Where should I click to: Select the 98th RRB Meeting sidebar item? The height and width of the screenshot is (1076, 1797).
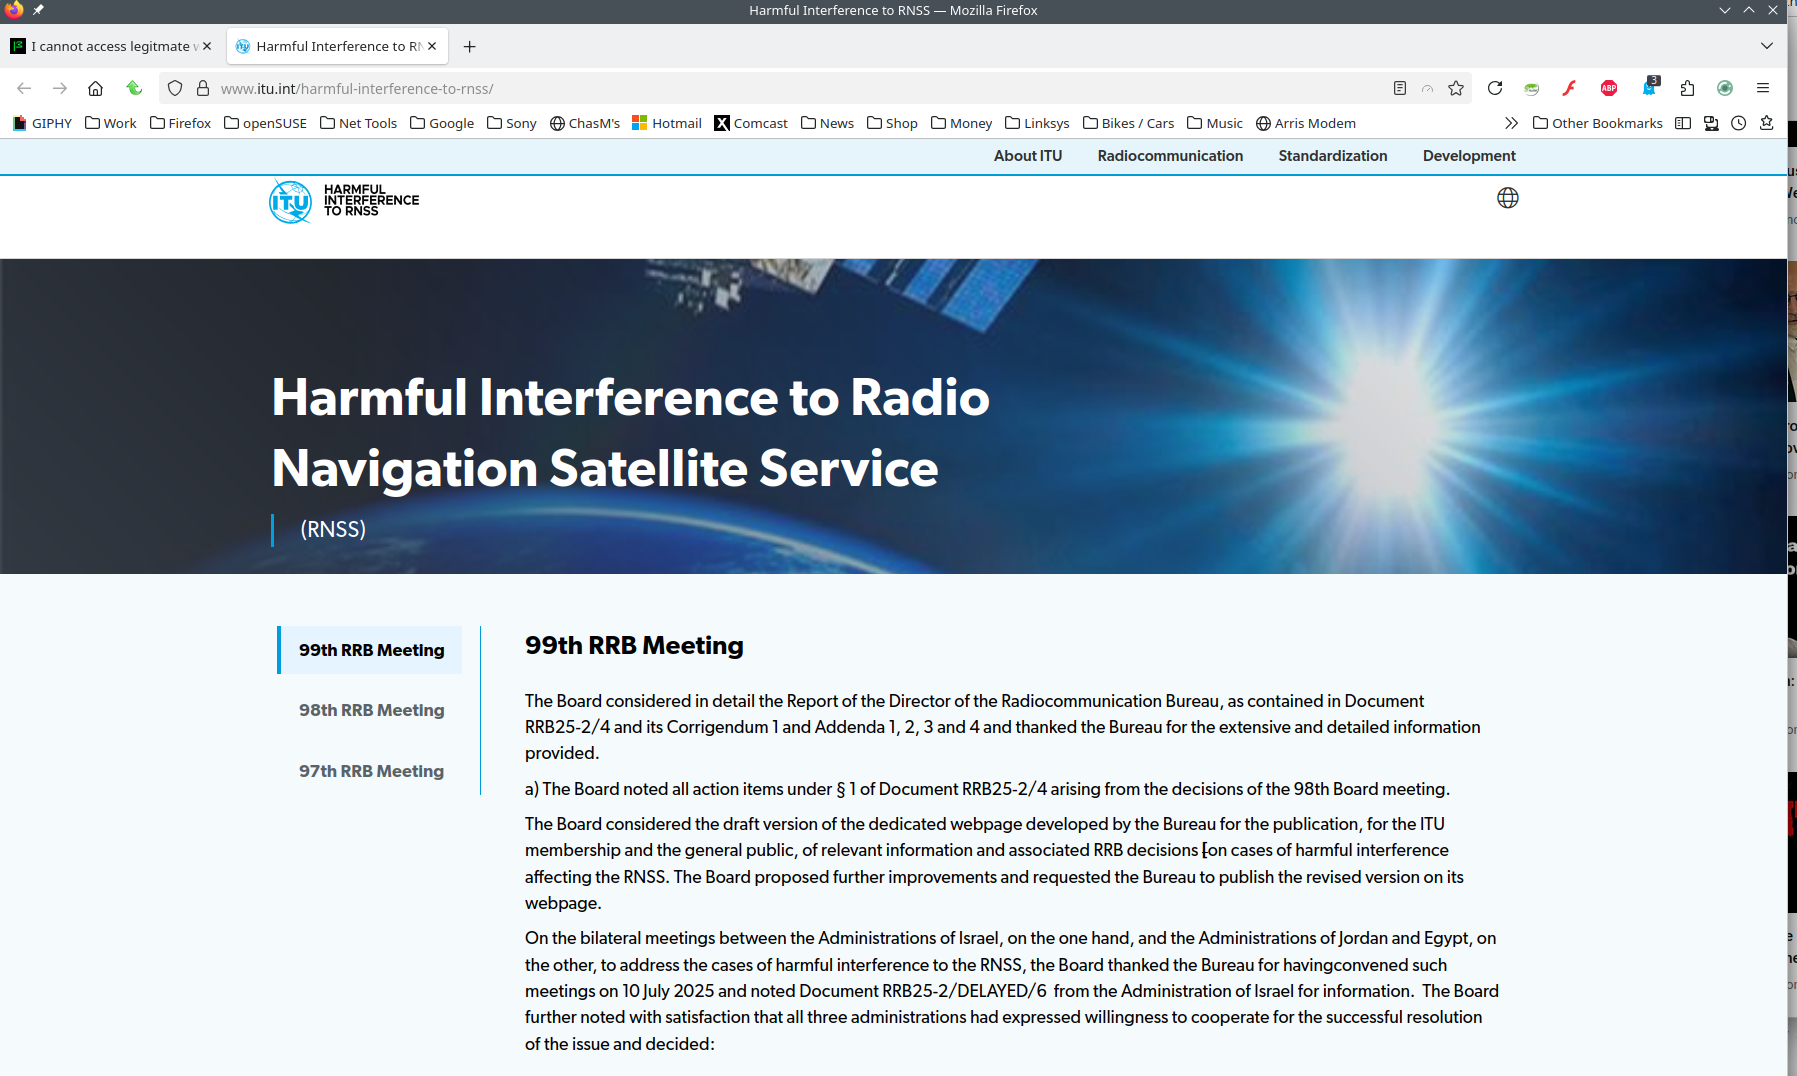coord(371,710)
